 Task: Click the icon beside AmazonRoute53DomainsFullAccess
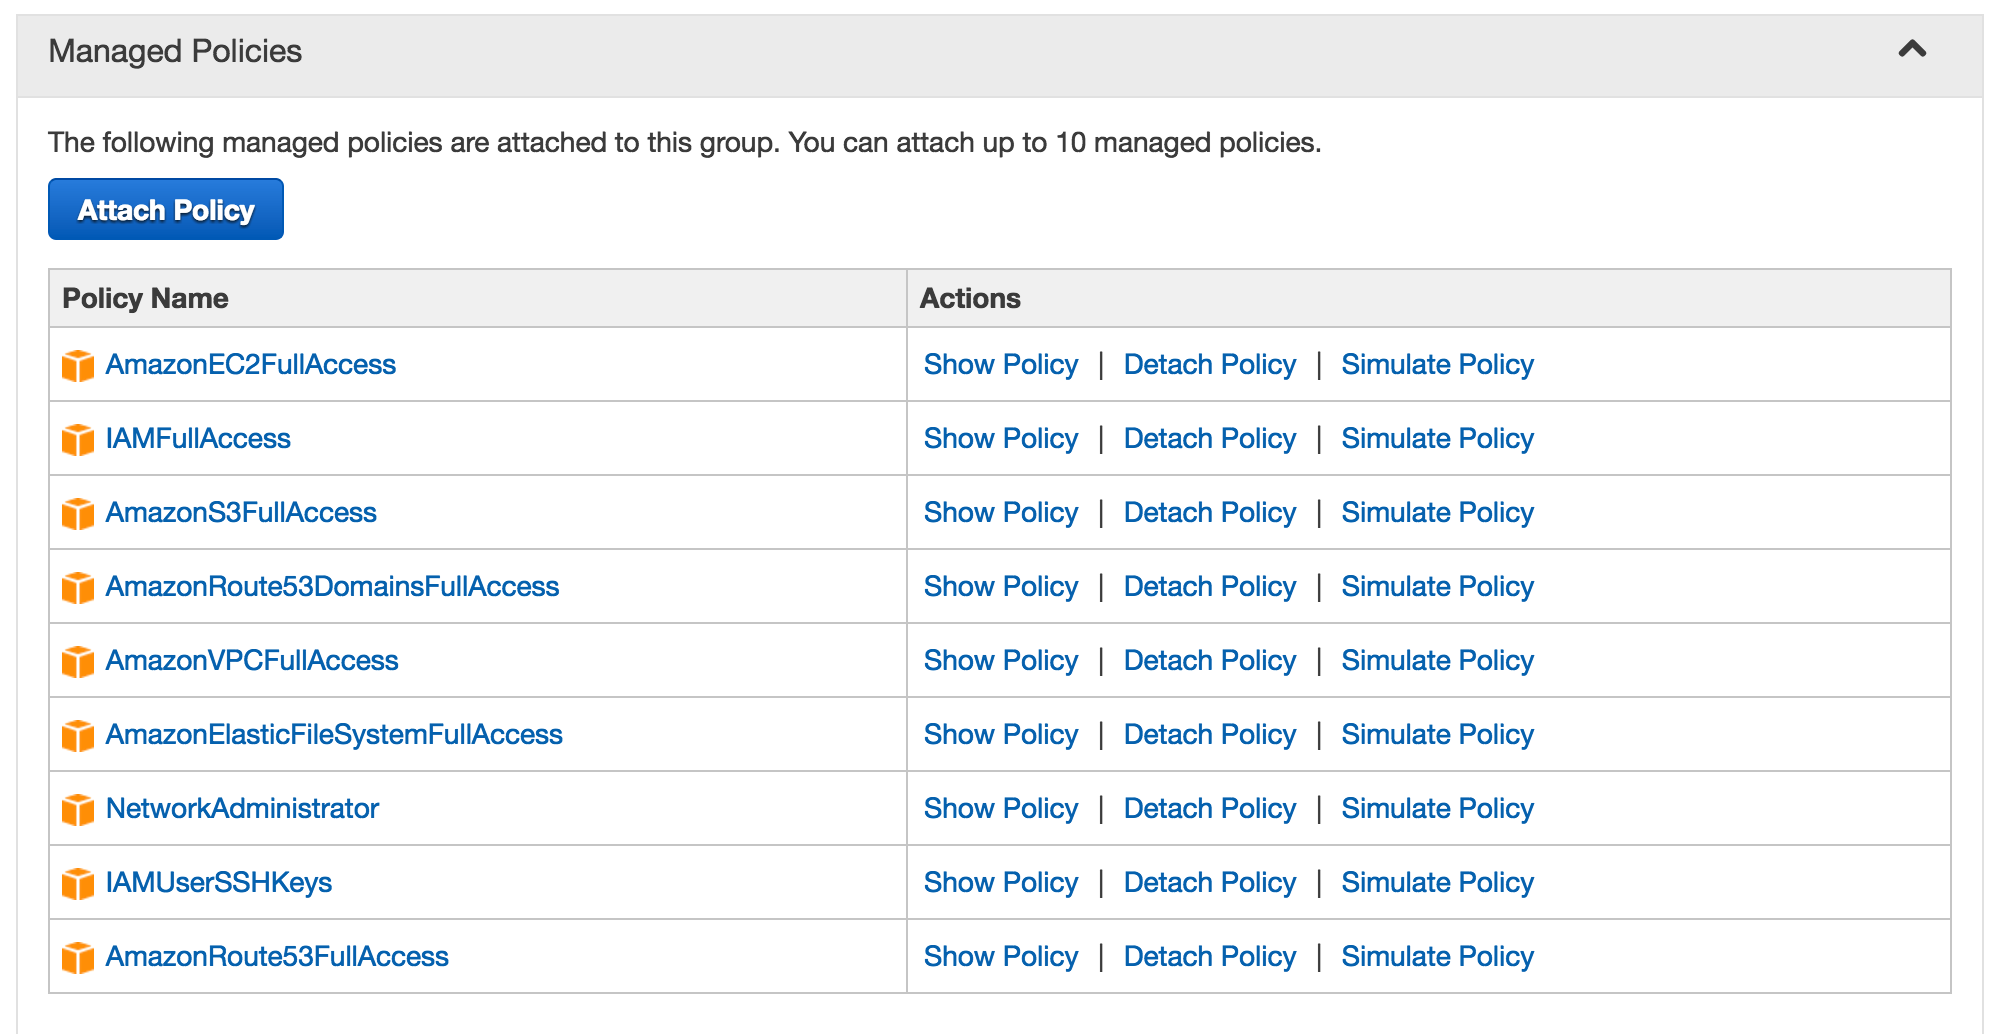coord(78,587)
